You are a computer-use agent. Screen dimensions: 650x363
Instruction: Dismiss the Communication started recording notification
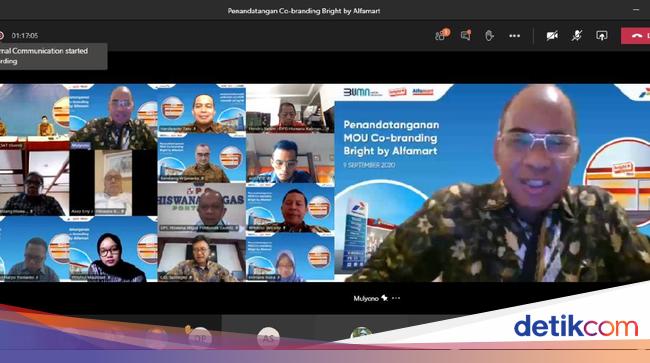pos(53,56)
